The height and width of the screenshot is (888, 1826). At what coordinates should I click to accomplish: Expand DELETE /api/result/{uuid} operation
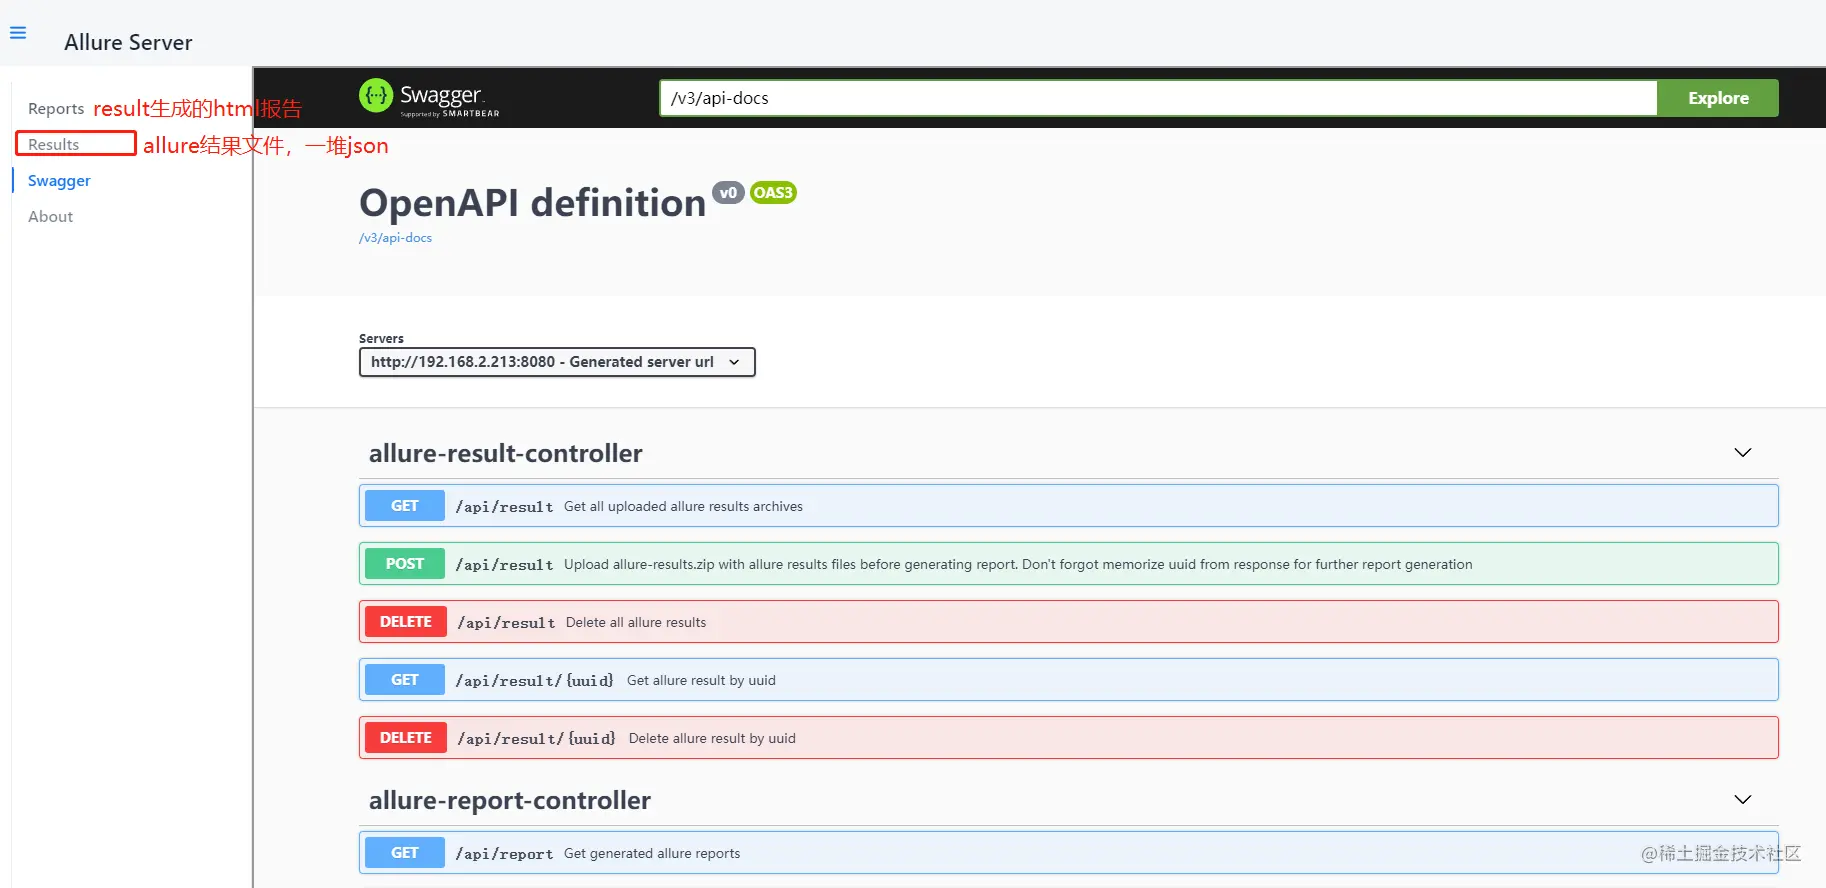[x=1068, y=738]
